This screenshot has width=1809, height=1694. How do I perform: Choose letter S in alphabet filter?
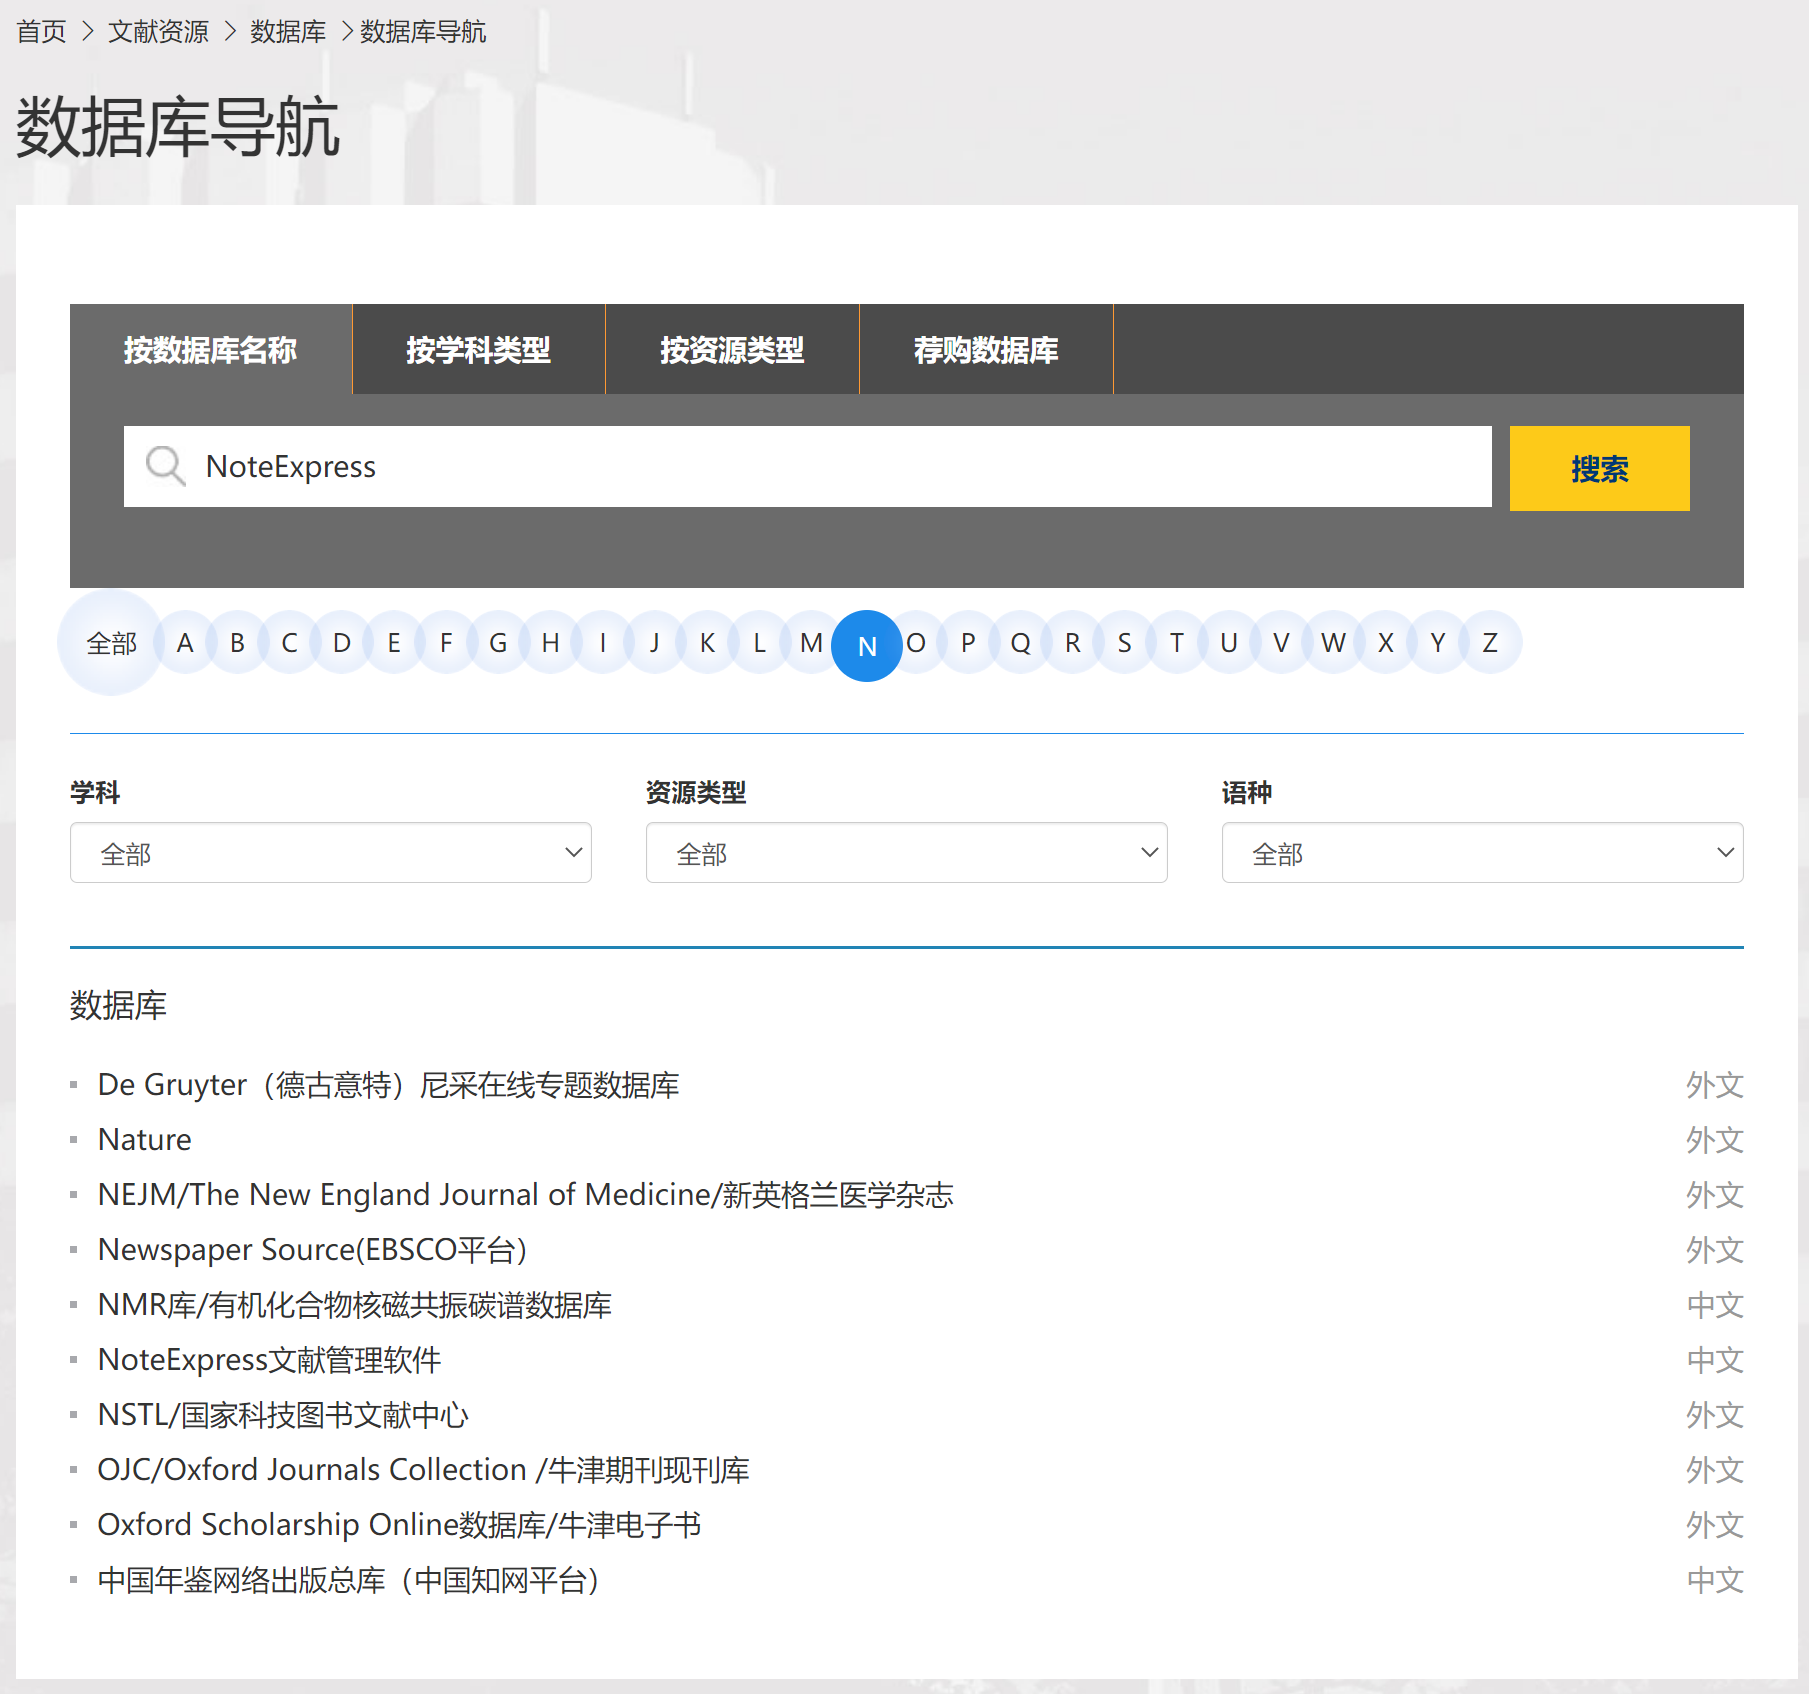point(1124,643)
